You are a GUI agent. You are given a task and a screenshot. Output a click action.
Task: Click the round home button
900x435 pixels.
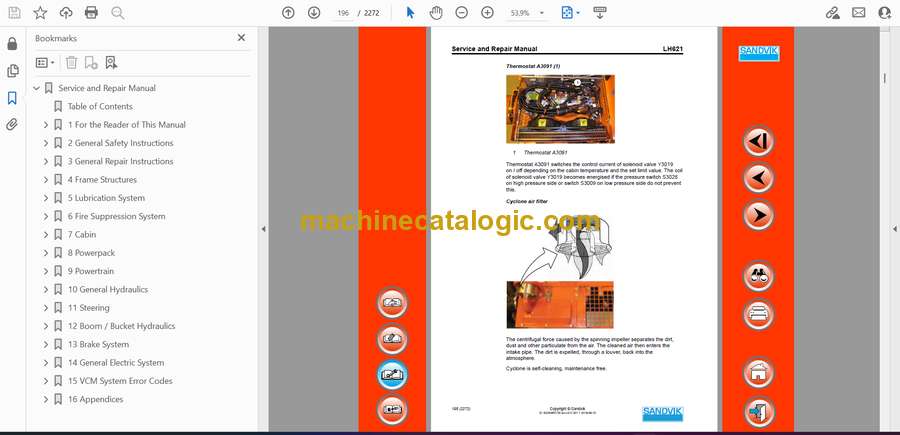758,372
